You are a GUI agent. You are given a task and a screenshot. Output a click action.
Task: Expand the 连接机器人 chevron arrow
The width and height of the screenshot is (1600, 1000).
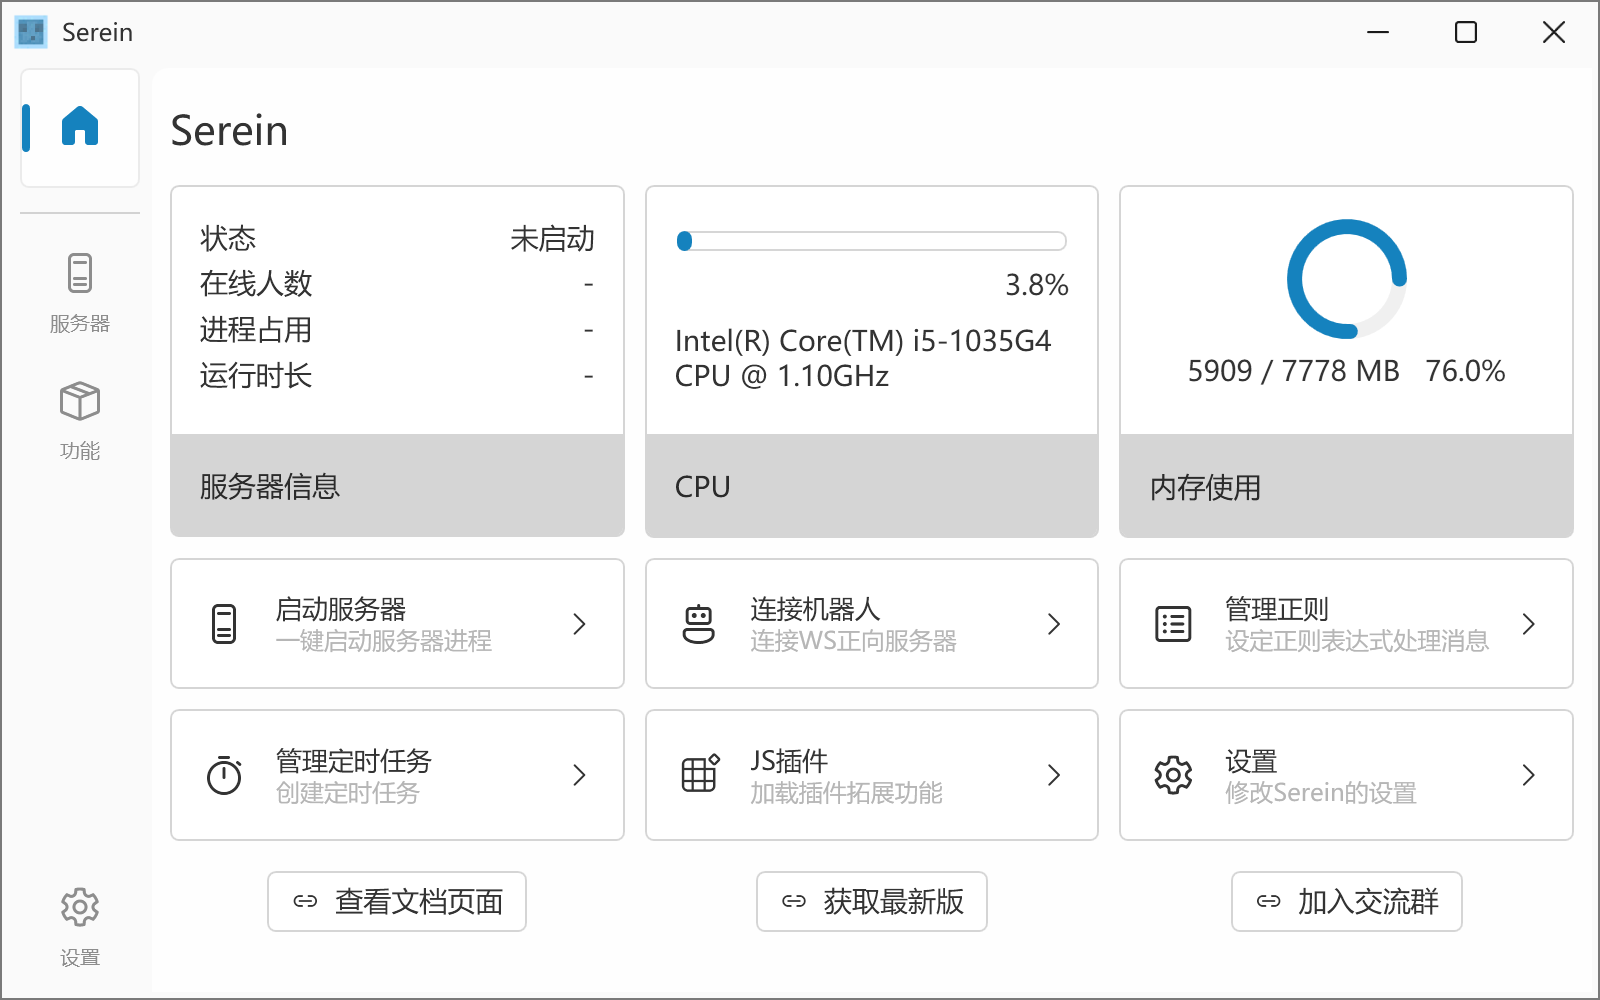pos(1054,624)
